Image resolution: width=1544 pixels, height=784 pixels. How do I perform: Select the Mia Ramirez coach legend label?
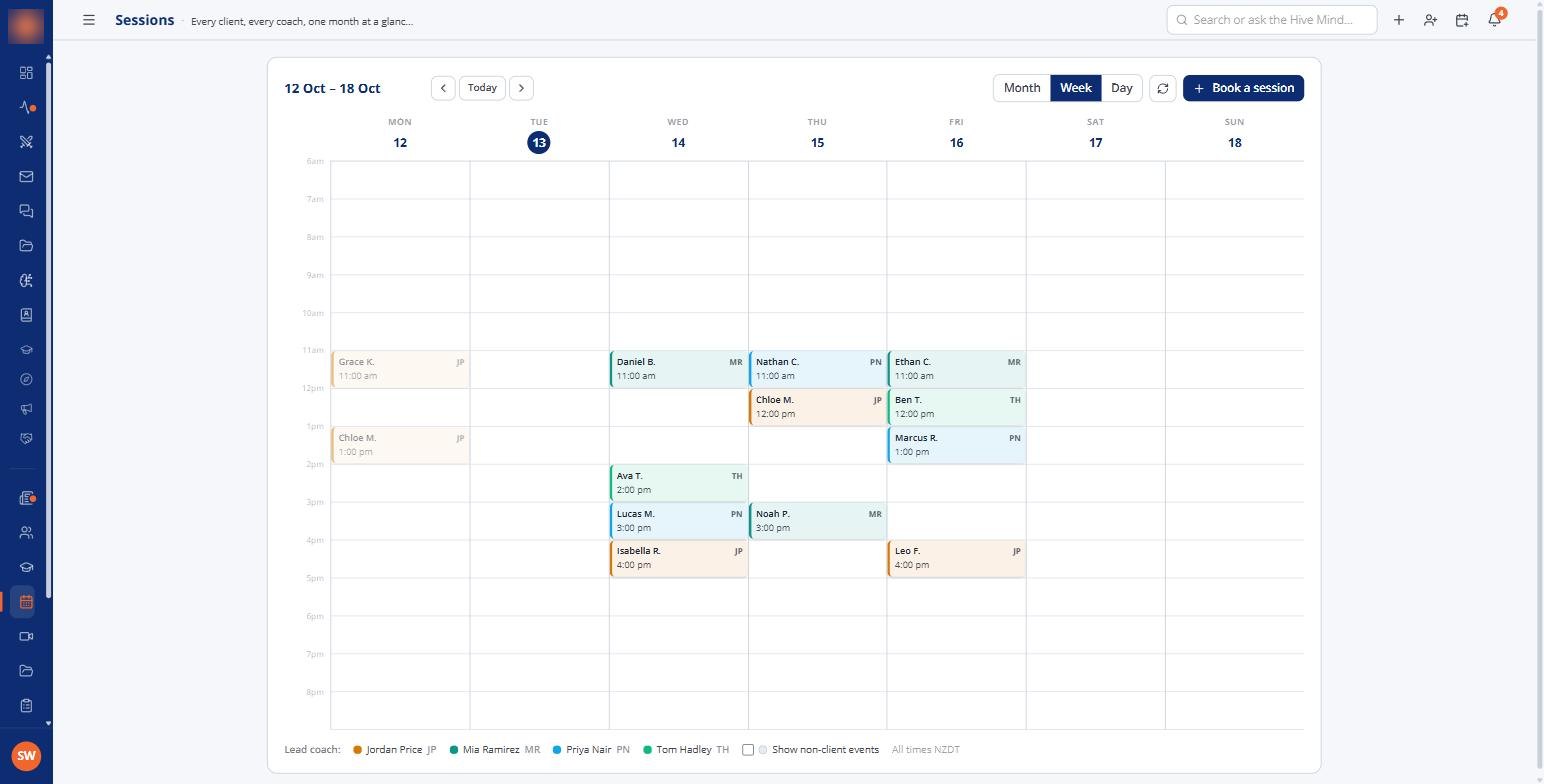pyautogui.click(x=491, y=750)
